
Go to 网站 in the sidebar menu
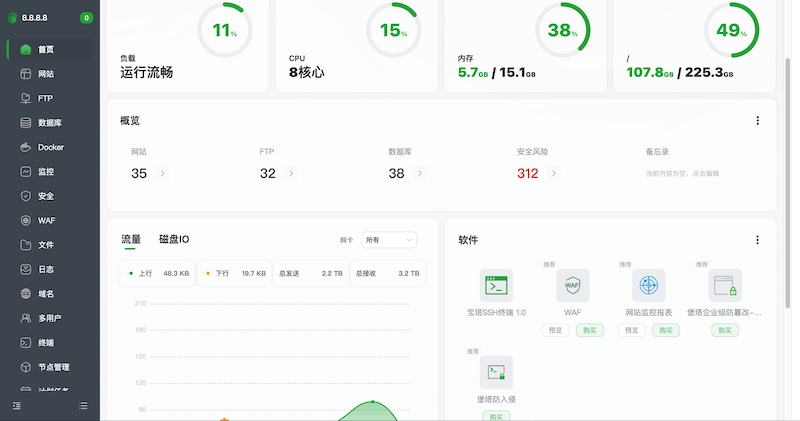[45, 74]
